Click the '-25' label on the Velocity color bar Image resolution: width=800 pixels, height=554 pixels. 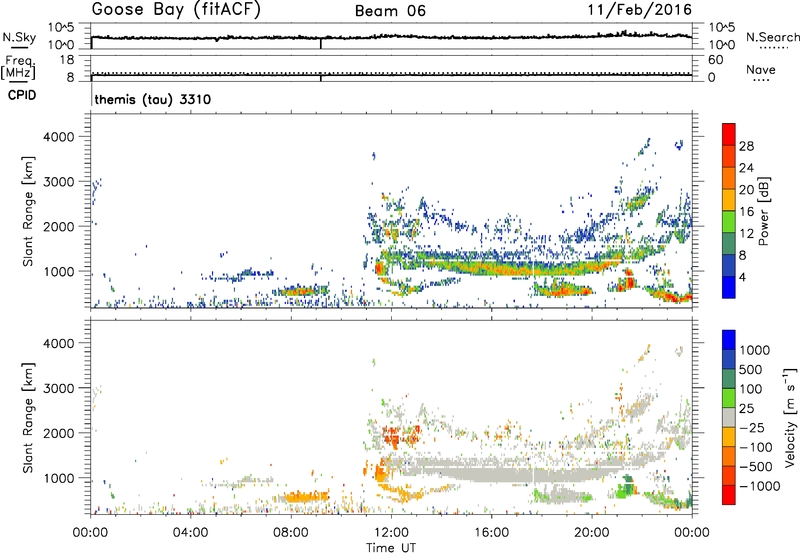[x=752, y=427]
